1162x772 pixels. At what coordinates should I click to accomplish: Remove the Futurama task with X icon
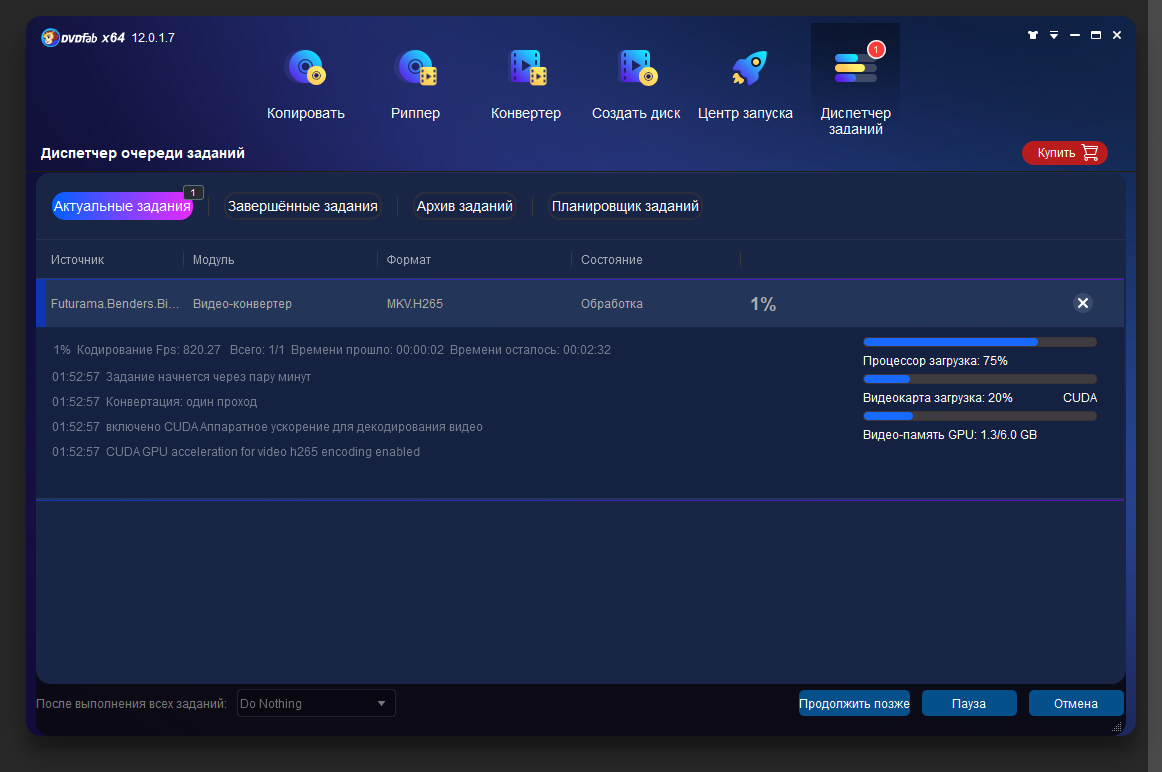click(x=1082, y=303)
